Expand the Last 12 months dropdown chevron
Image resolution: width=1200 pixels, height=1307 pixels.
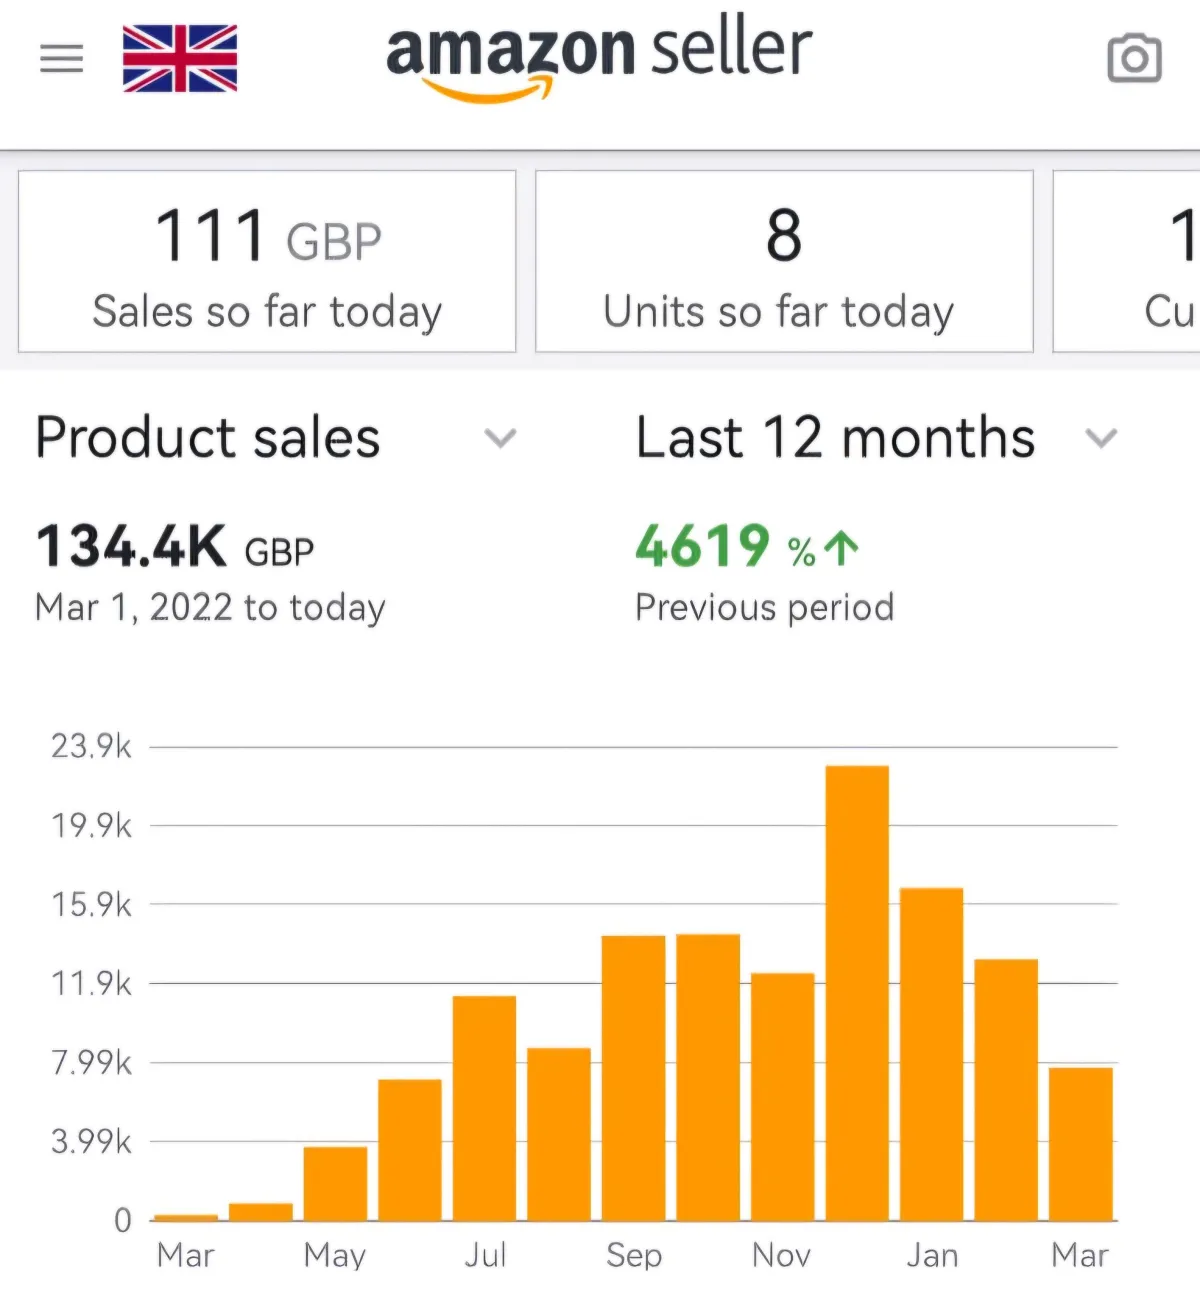click(1101, 438)
